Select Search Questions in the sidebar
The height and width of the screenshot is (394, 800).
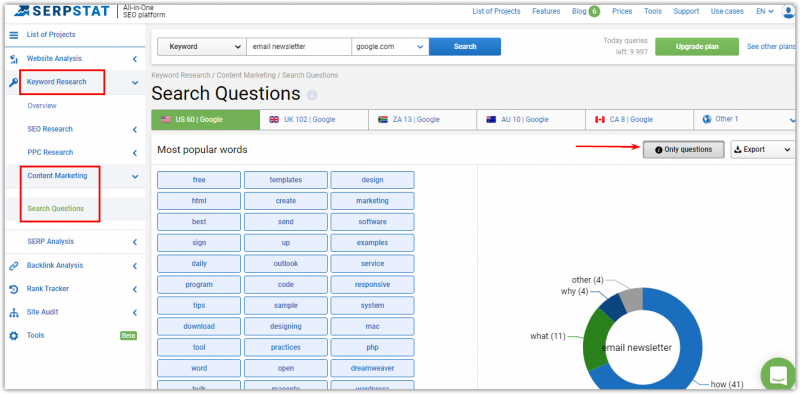coord(56,208)
